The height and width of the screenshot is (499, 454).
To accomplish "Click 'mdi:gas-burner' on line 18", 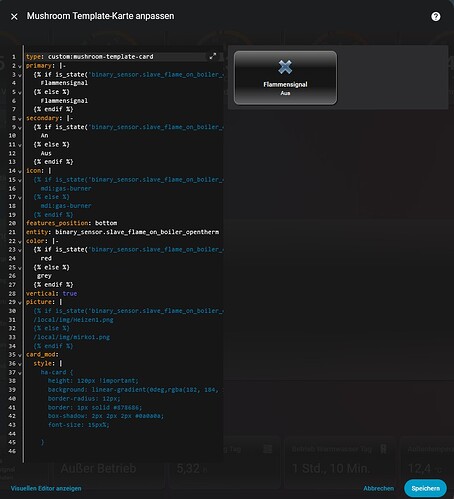I will pyautogui.click(x=66, y=206).
